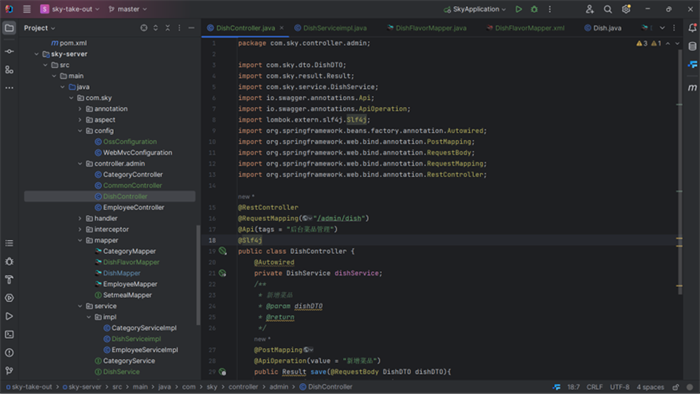Go to line via 18:7 position

click(573, 387)
